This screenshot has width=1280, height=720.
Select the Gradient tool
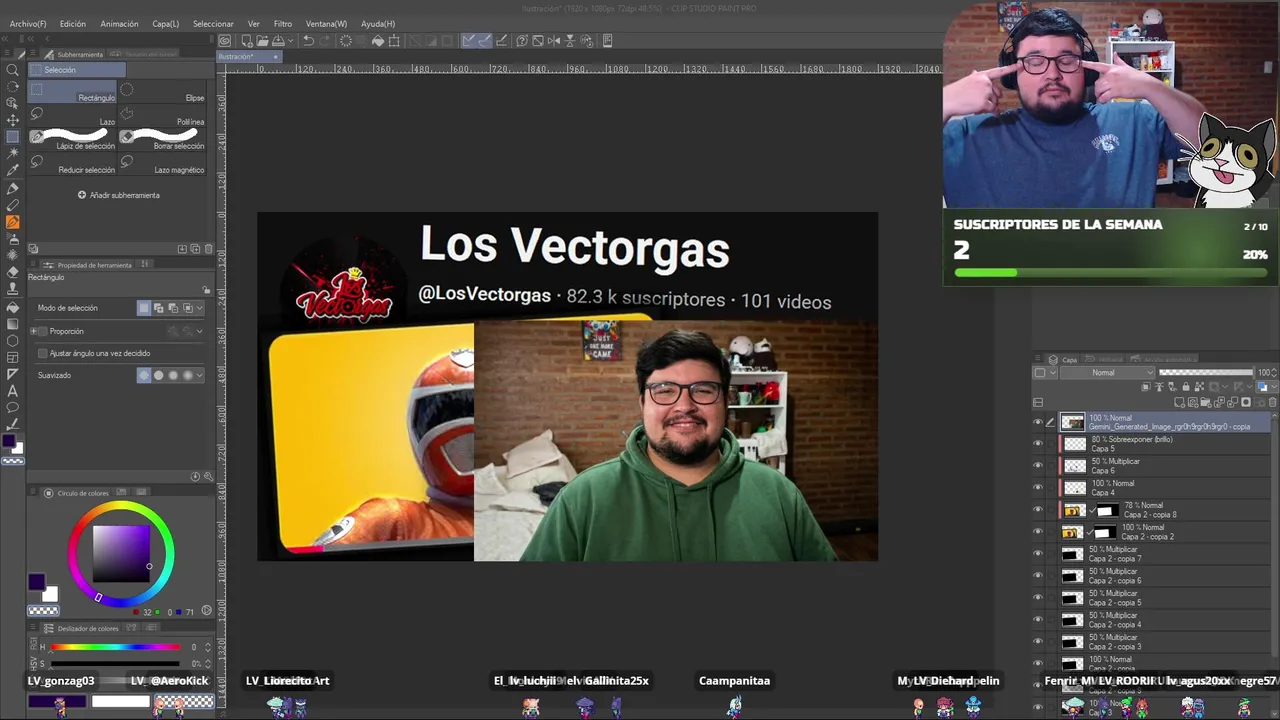(13, 324)
